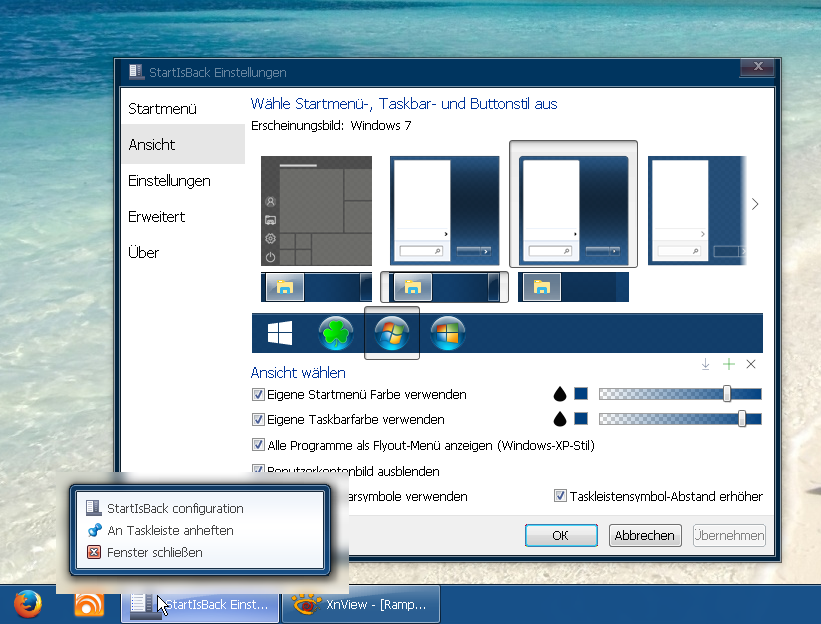Remove the start button using the small X icon

[751, 364]
